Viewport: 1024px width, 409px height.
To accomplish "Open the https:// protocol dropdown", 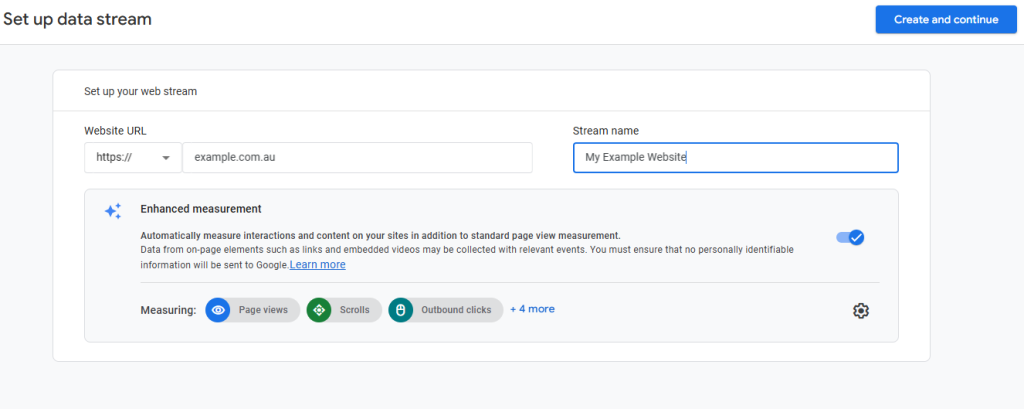I will tap(133, 157).
